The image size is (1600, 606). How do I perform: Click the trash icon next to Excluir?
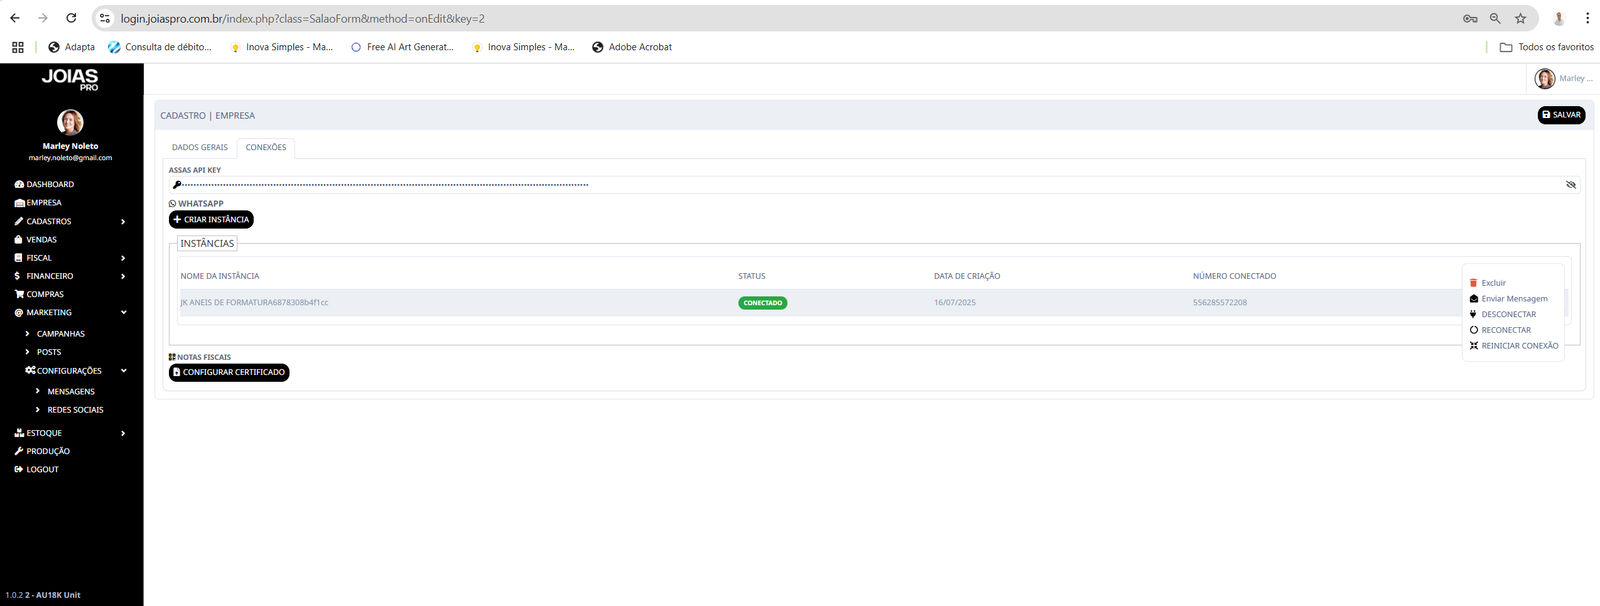pyautogui.click(x=1473, y=283)
